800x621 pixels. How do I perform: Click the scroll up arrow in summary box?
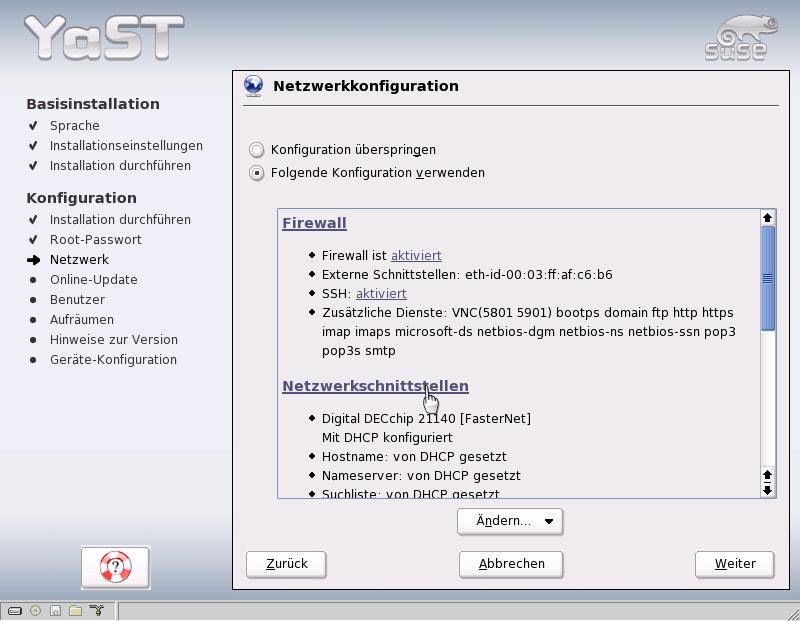coord(767,218)
